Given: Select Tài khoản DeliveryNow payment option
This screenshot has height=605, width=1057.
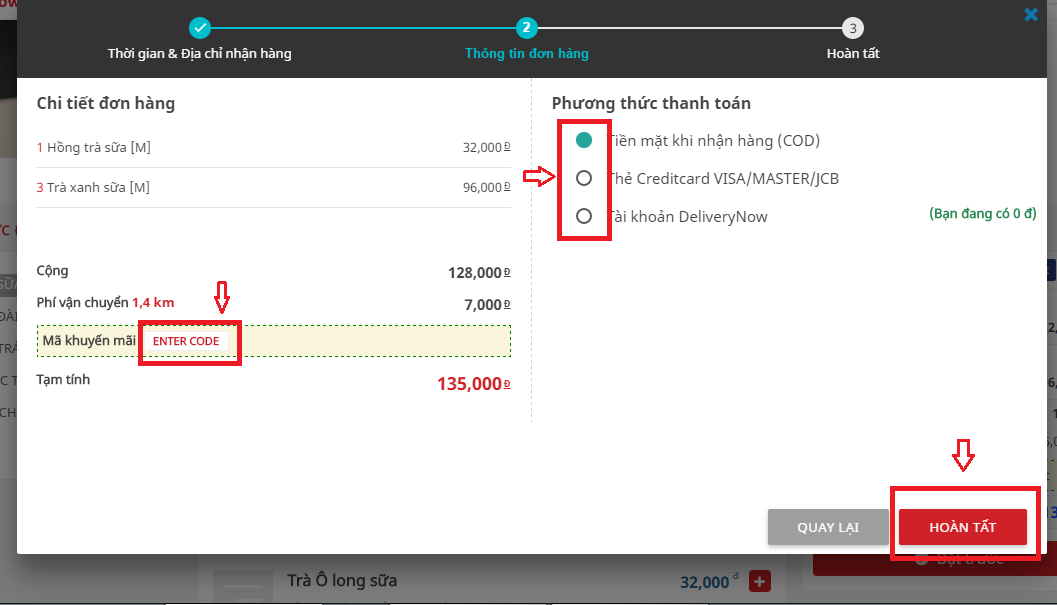Looking at the screenshot, I should (585, 217).
